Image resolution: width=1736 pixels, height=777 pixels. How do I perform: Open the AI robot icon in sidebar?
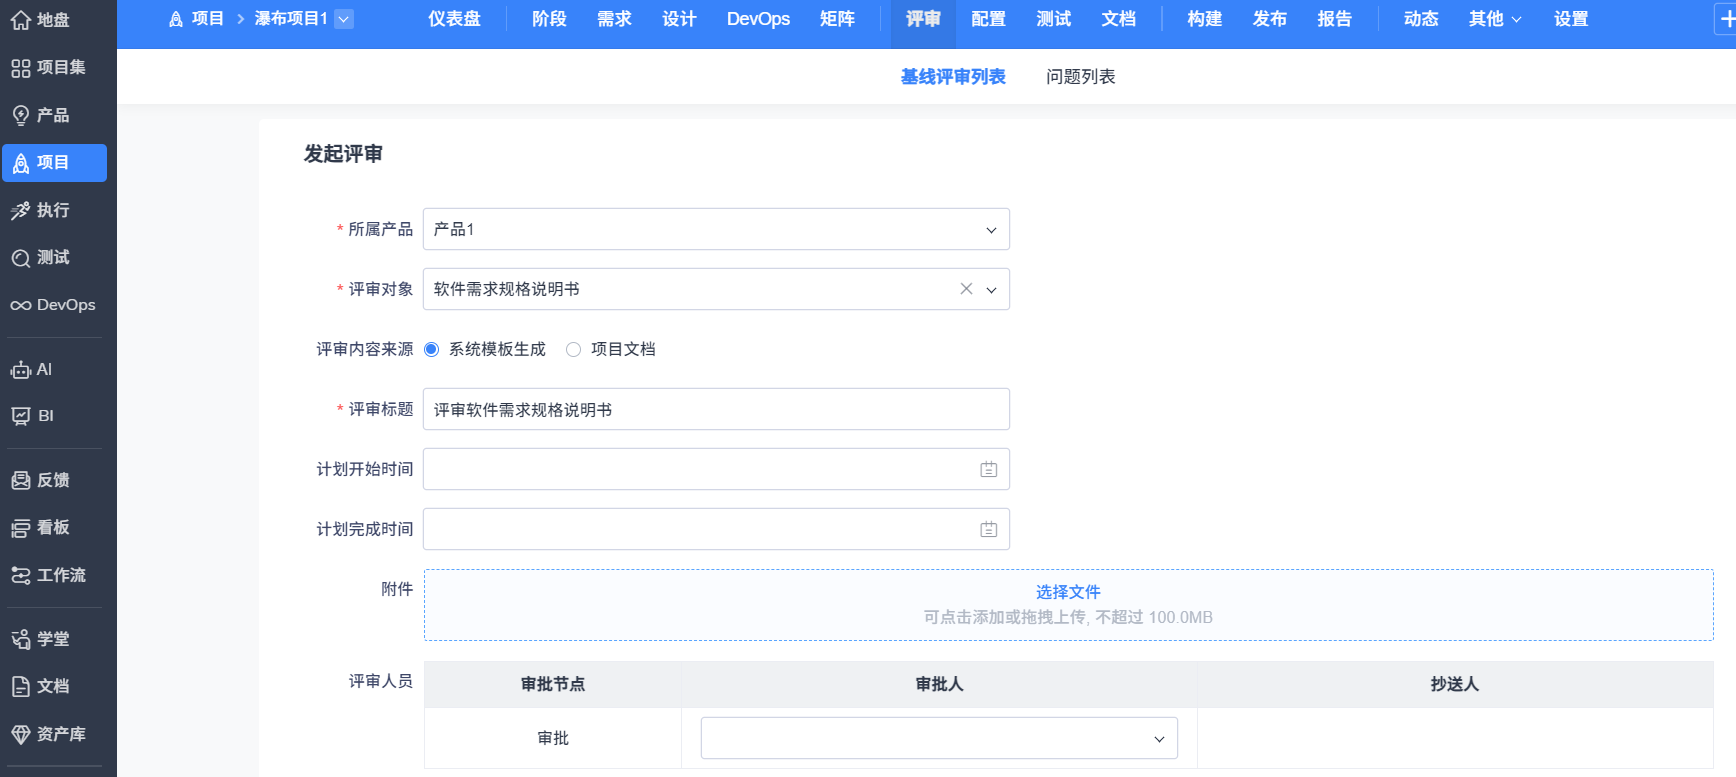(21, 370)
